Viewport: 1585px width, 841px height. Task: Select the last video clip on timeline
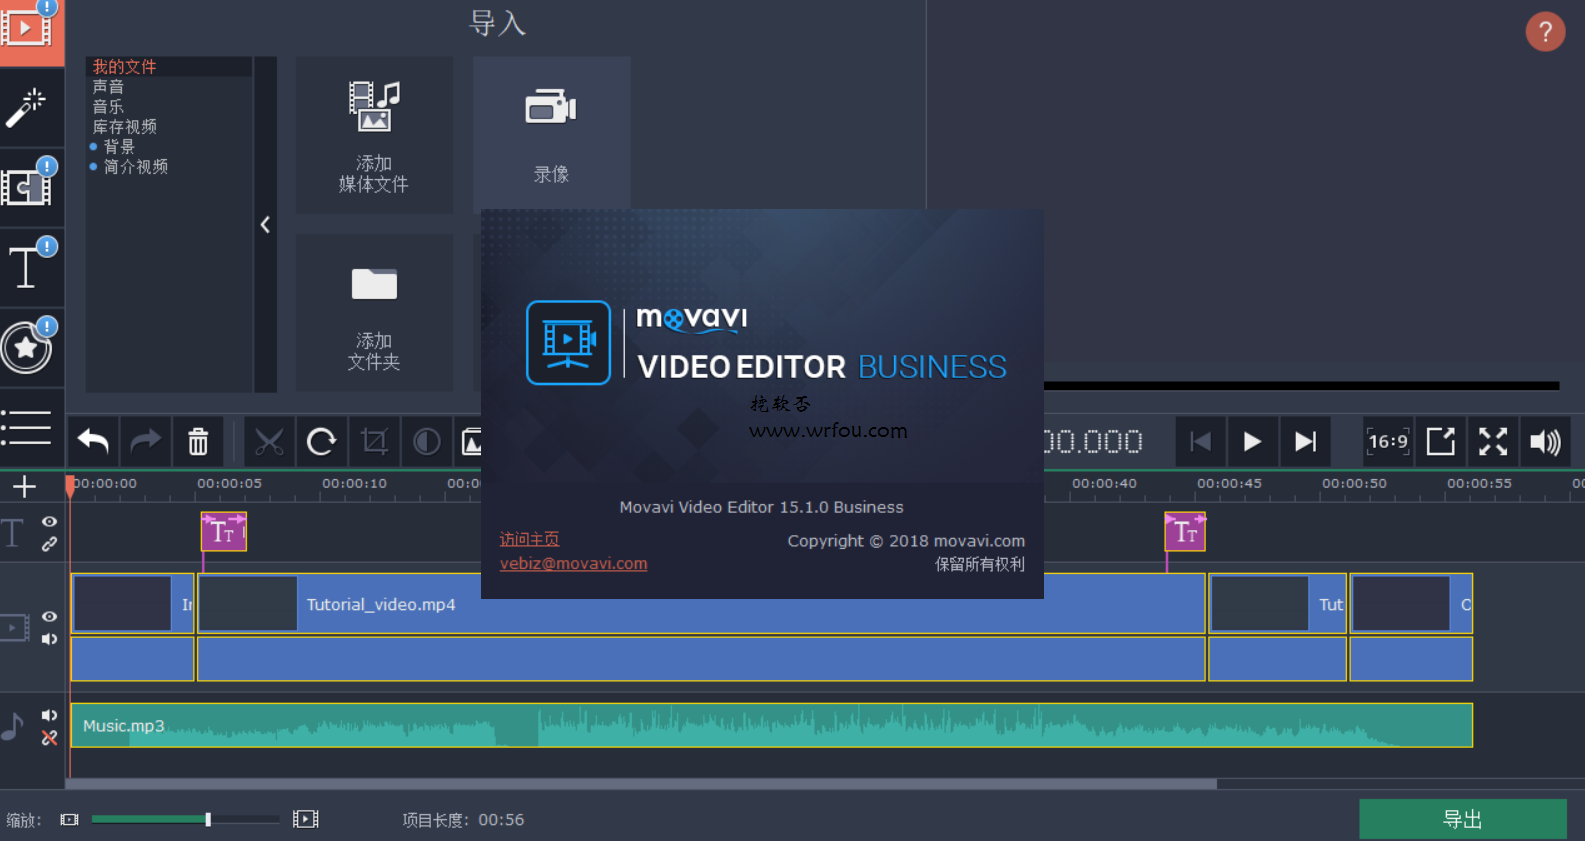1411,604
